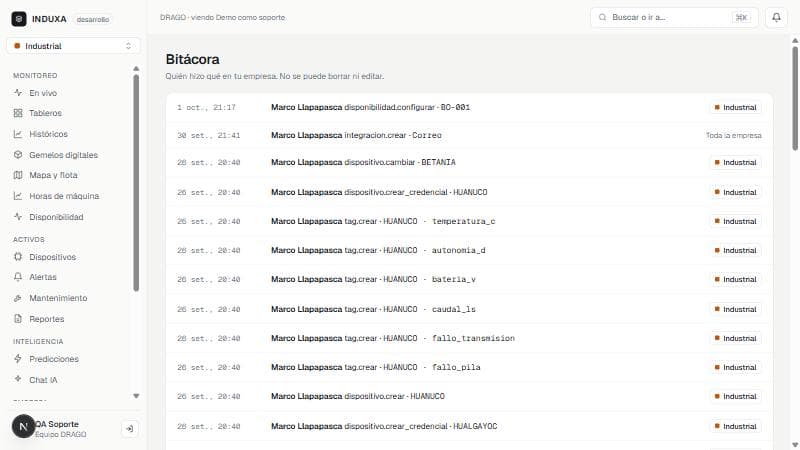Image resolution: width=800 pixels, height=450 pixels.
Task: Select the dispositivo.crear_credencial HUALGAYOC entry
Action: click(469, 426)
